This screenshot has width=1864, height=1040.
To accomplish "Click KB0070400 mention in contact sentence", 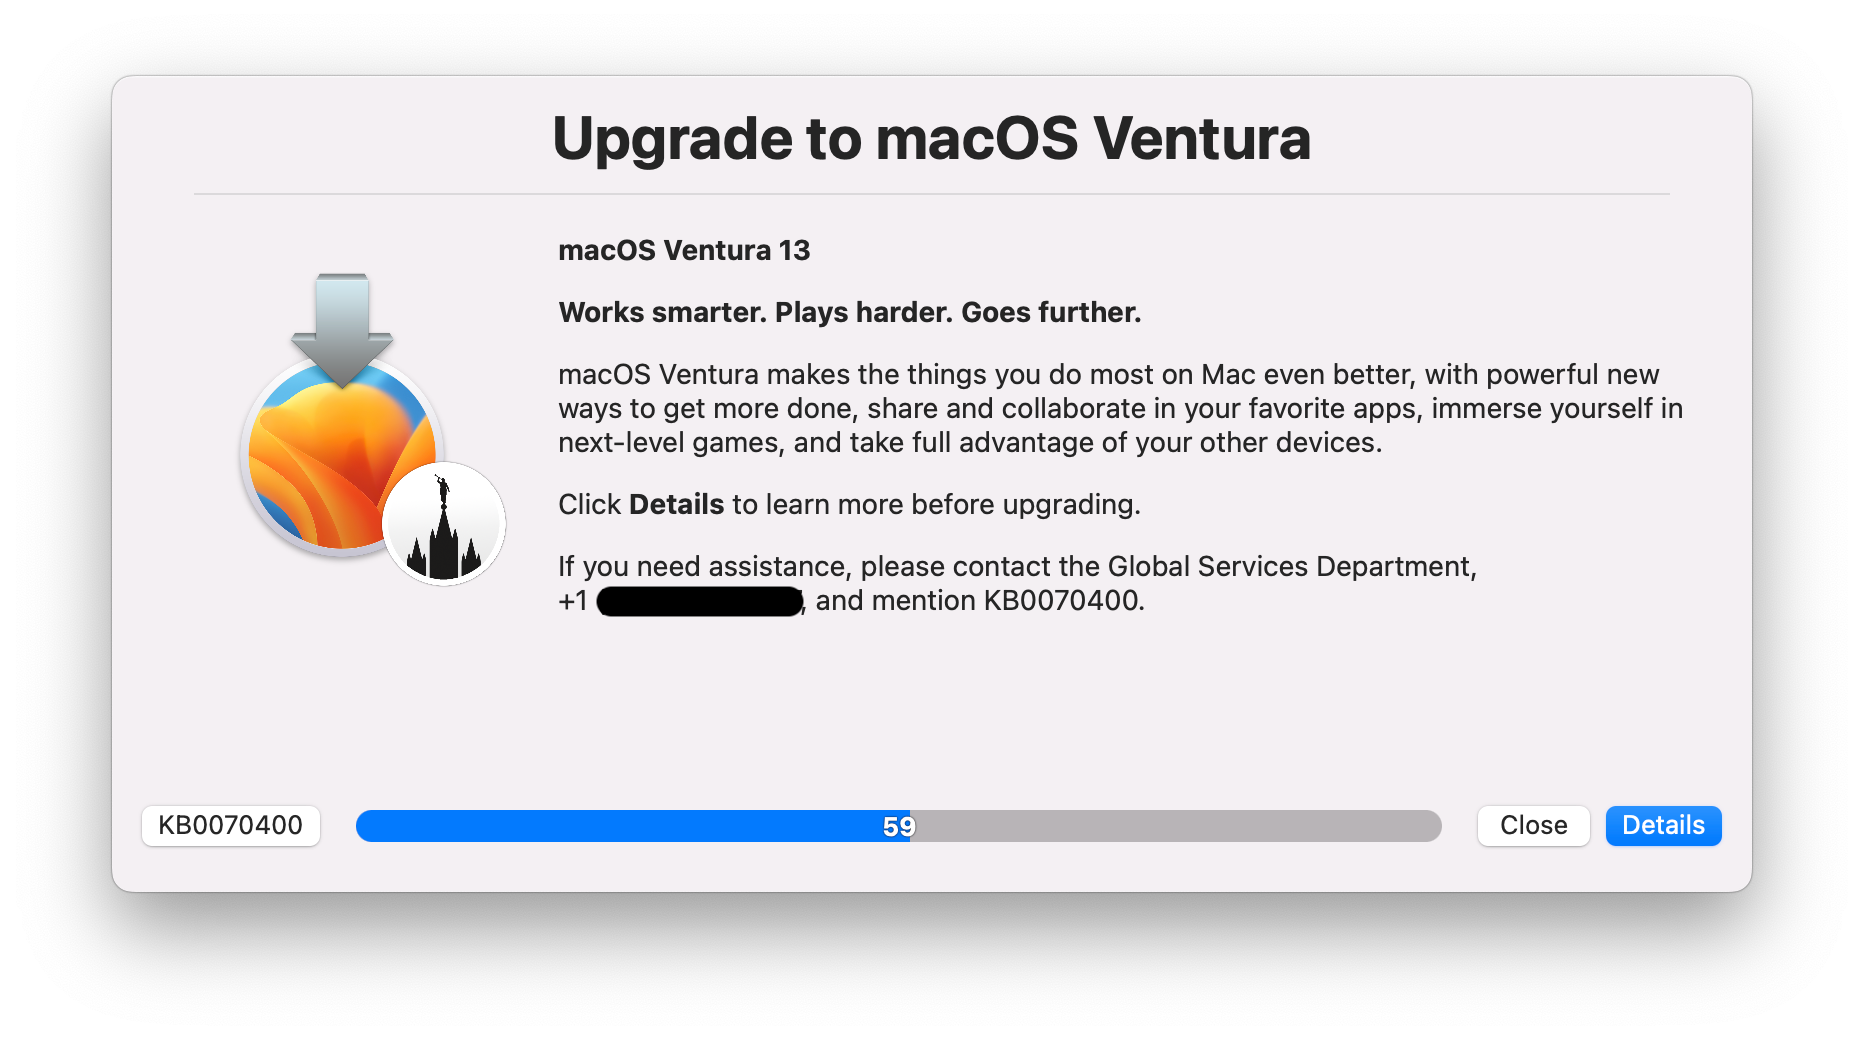I will [x=1062, y=600].
